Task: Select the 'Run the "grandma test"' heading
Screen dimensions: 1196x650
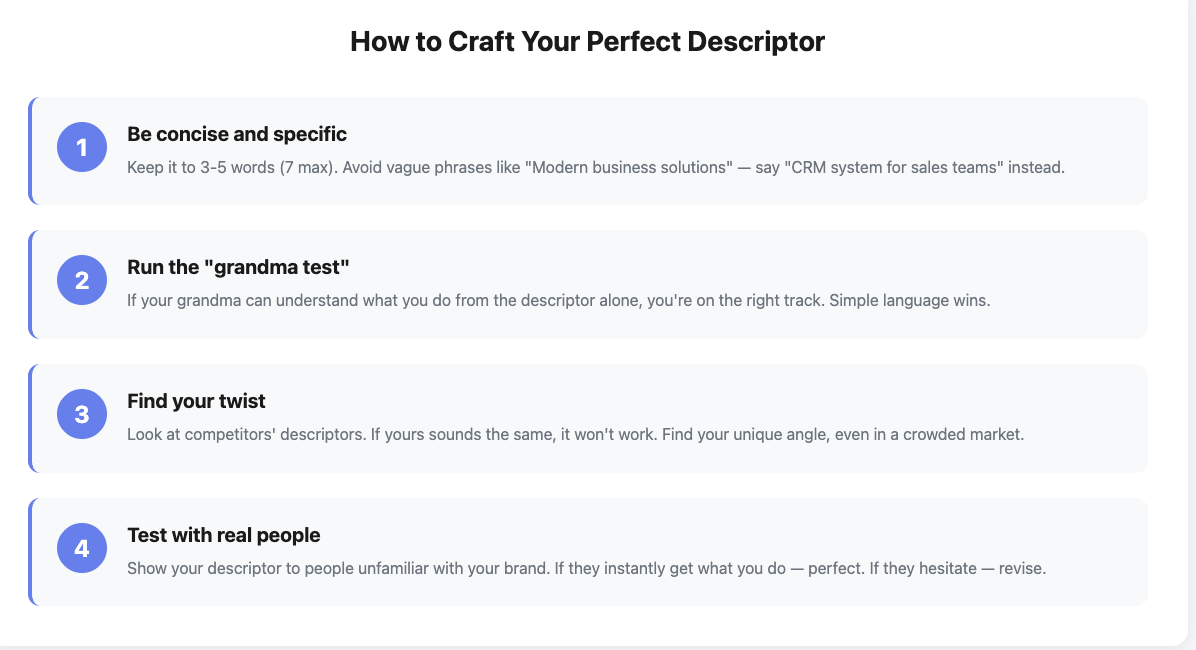Action: click(x=238, y=267)
